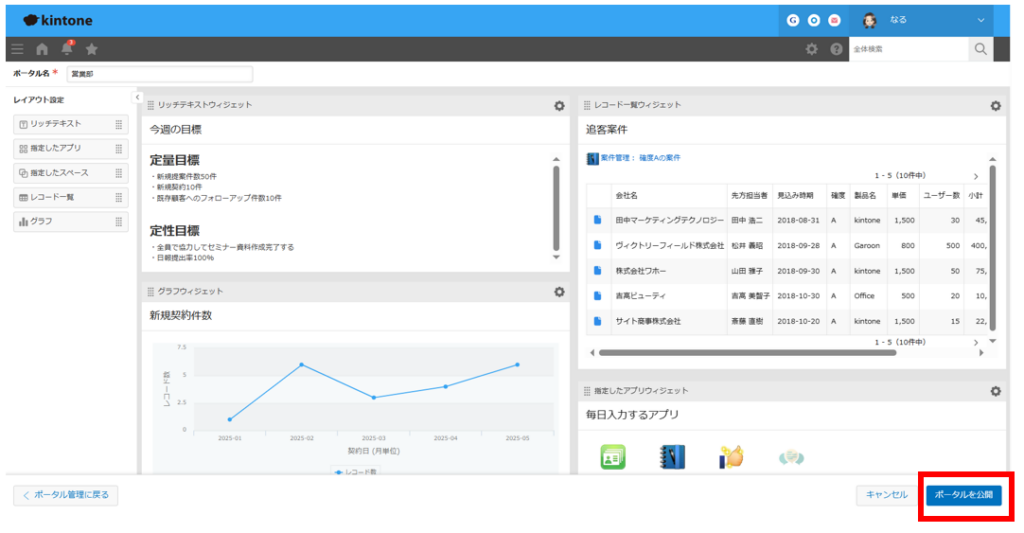Open the notifications bell
1024x533 pixels.
click(67, 49)
